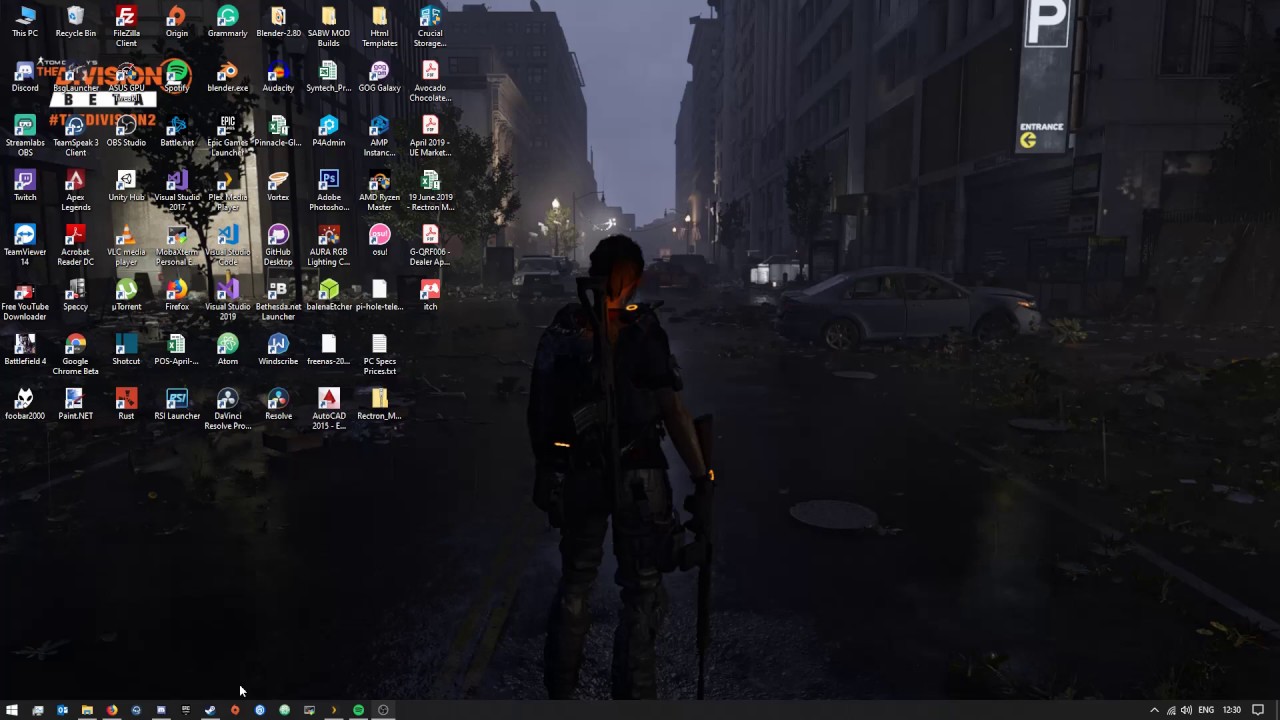
Task: Launch Bethesda.net Launcher icon
Action: point(278,300)
